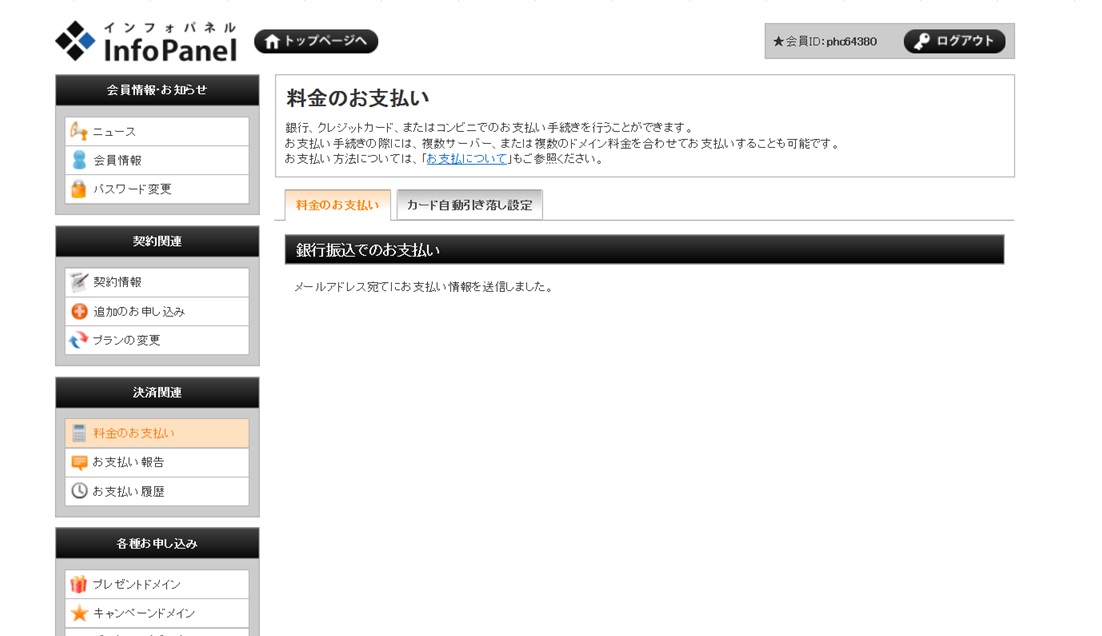Click the payment report speech bubble icon
This screenshot has width=1102, height=636.
[x=79, y=462]
